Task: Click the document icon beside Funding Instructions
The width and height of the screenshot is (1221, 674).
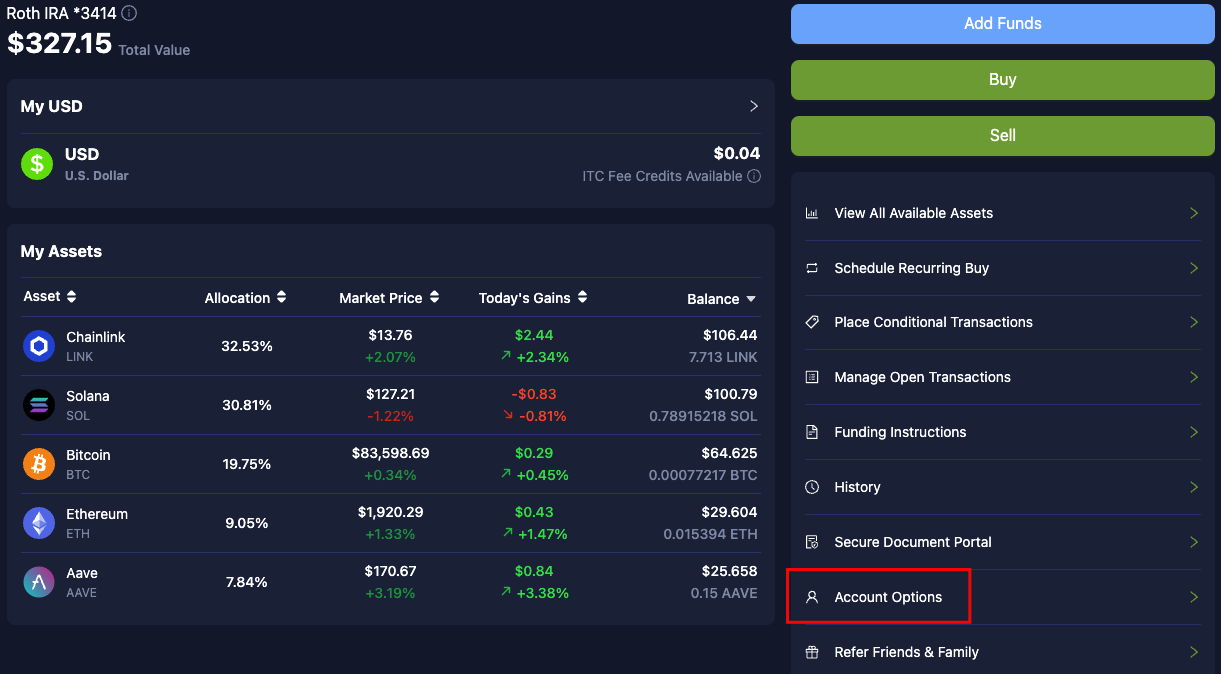Action: click(x=813, y=432)
